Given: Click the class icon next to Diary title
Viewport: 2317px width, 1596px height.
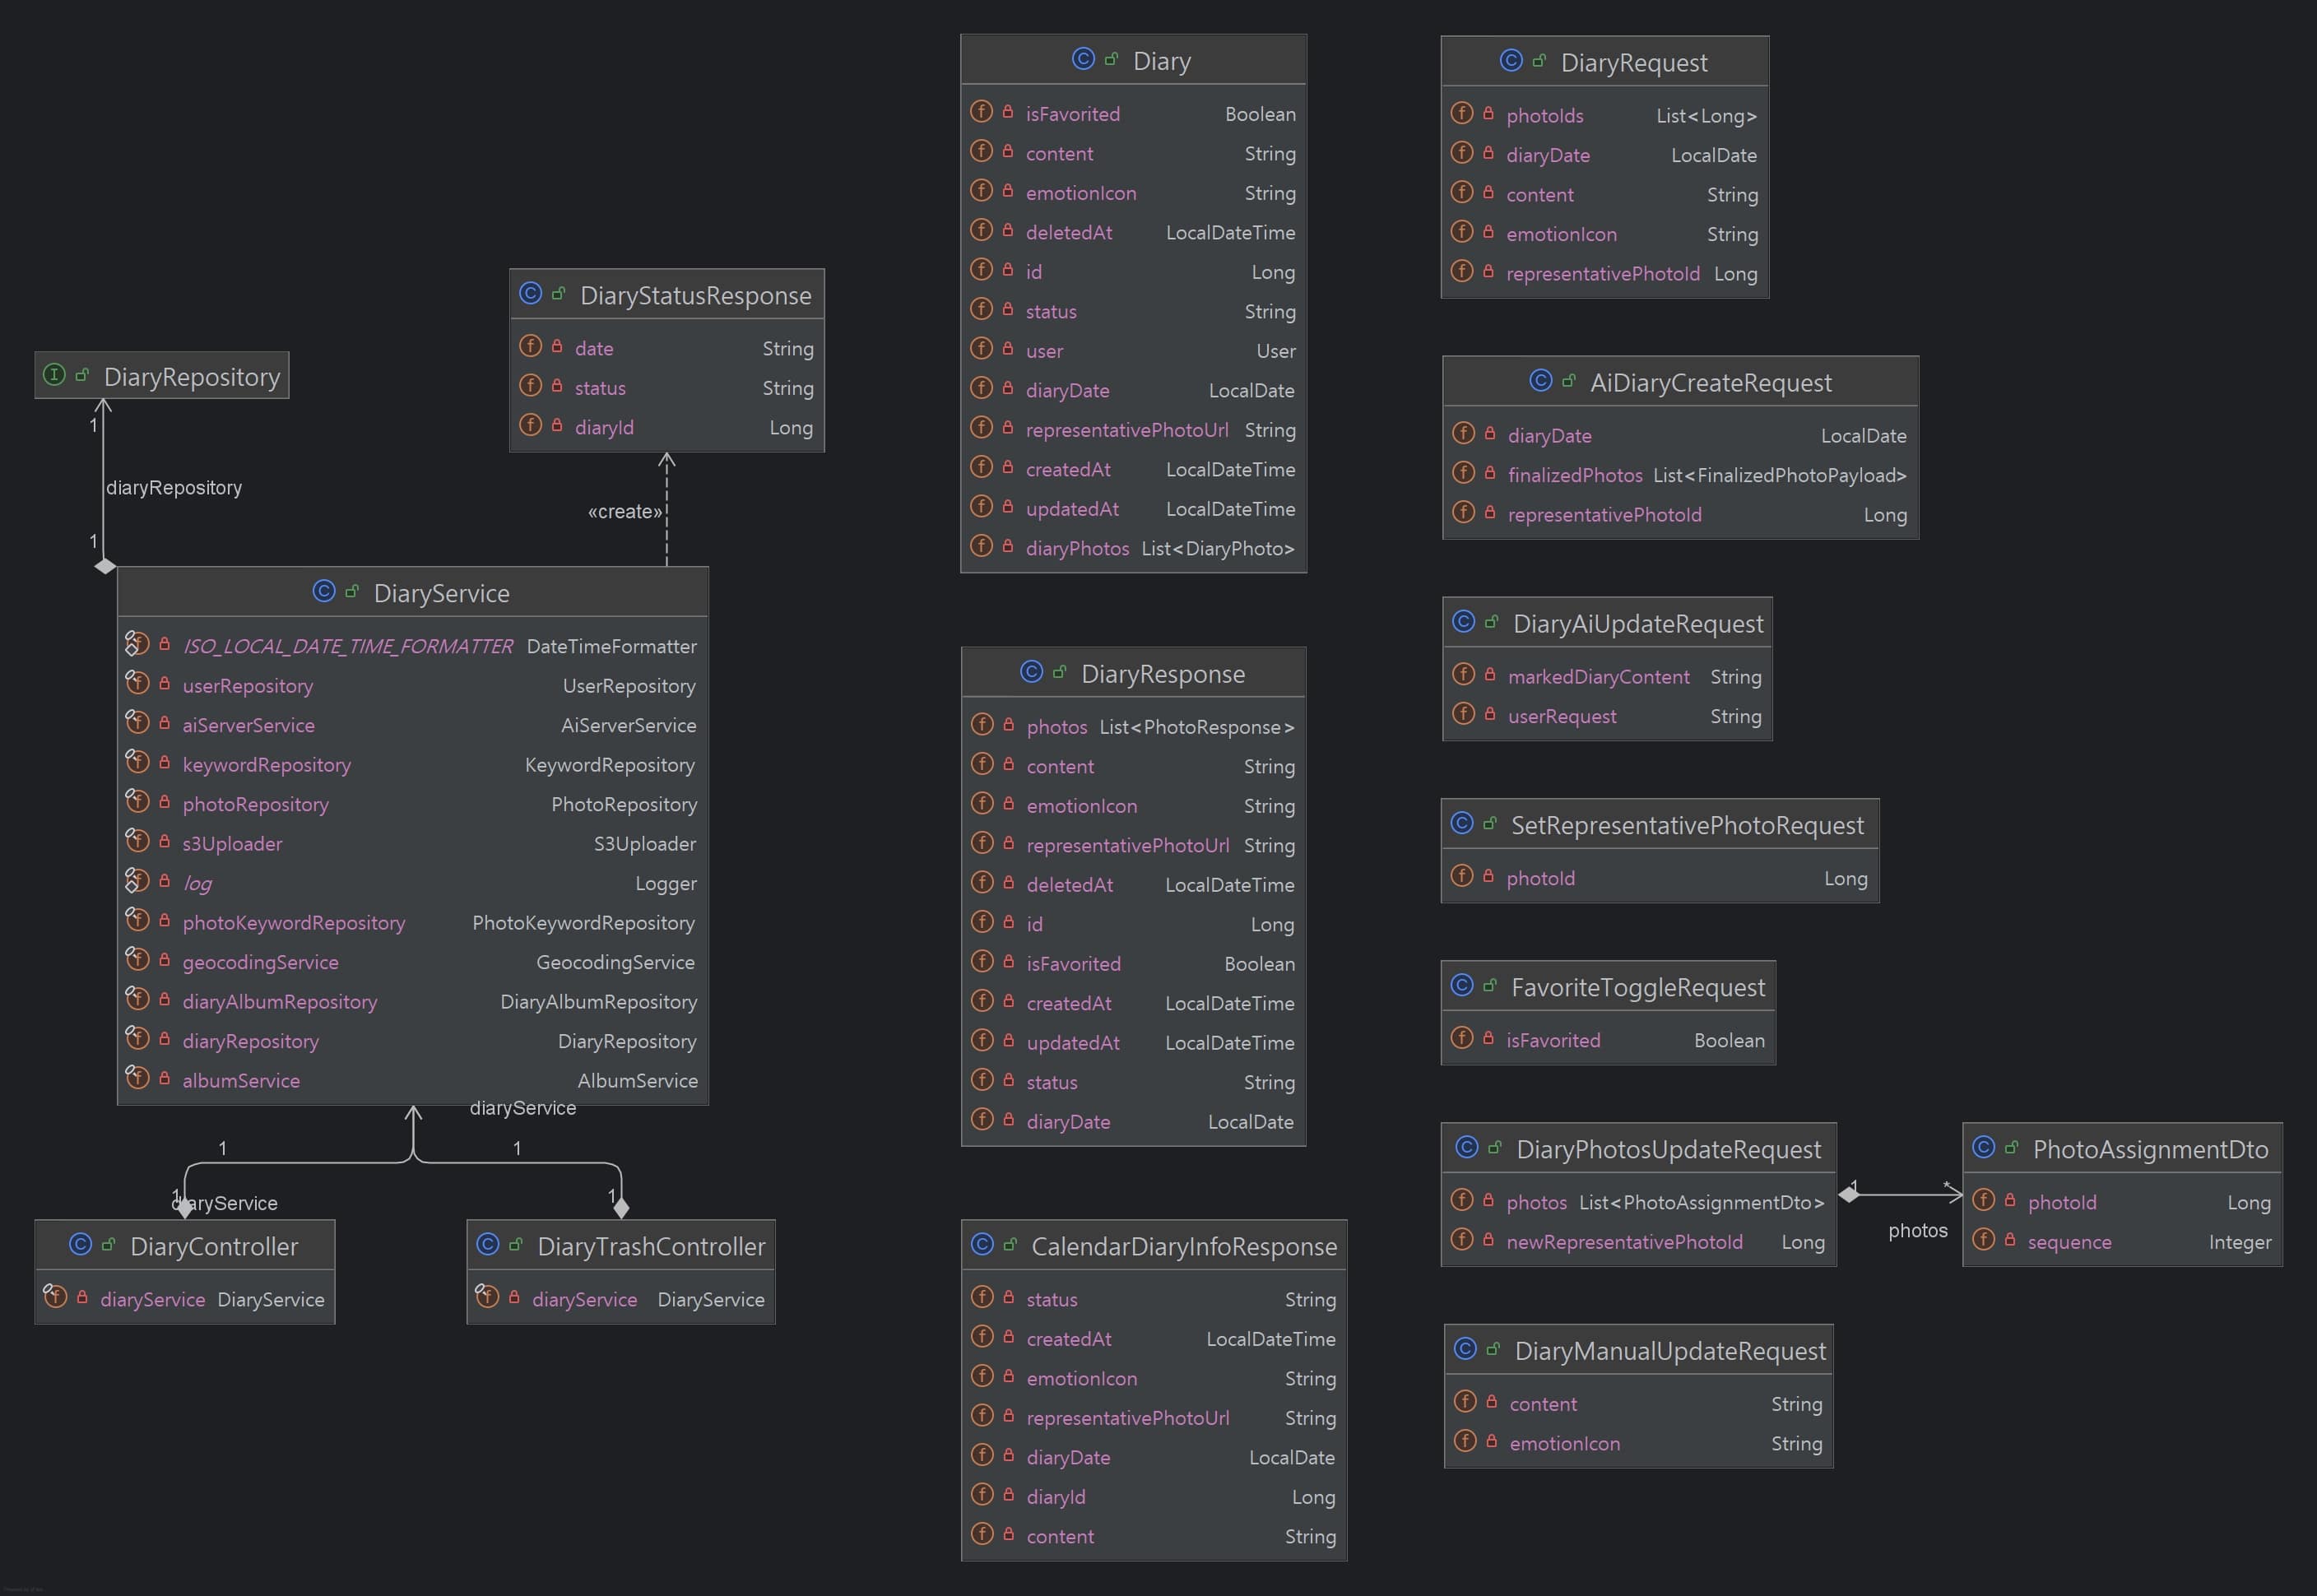Looking at the screenshot, I should click(1082, 59).
